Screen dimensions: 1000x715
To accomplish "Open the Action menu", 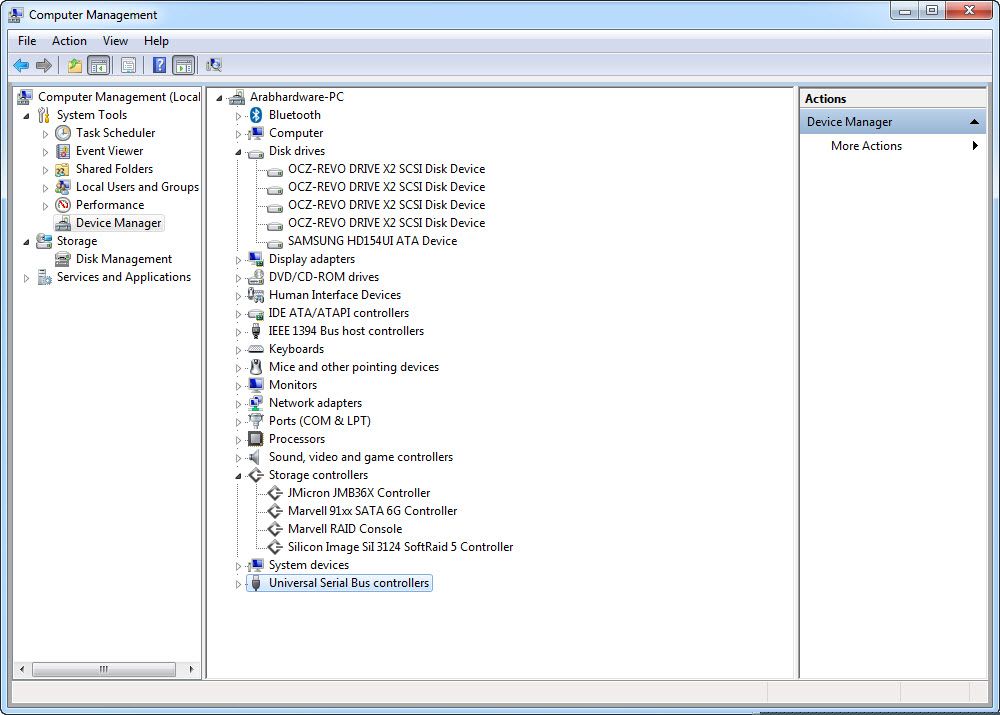I will (69, 41).
